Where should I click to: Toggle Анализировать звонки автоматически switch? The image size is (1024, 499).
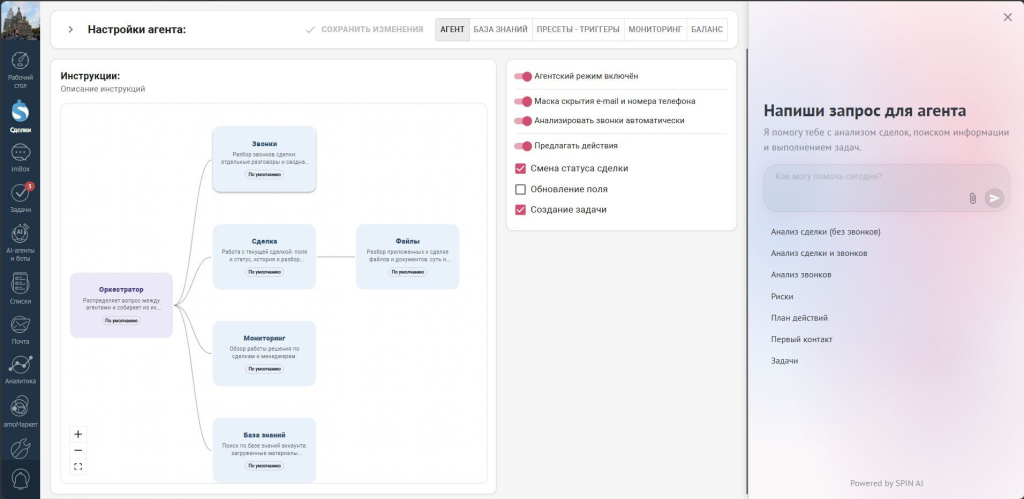[x=523, y=121]
